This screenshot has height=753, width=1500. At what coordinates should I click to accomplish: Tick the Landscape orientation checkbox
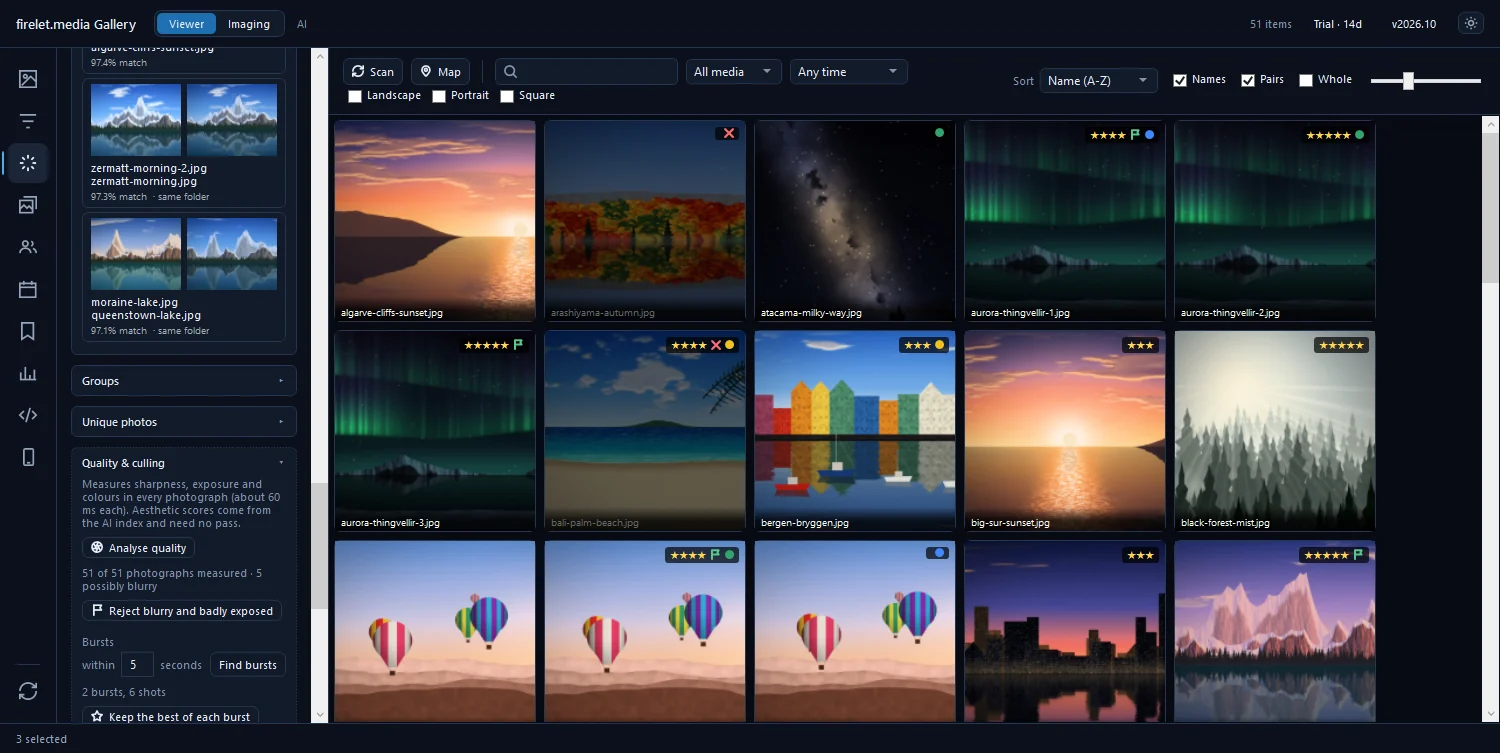pos(355,96)
